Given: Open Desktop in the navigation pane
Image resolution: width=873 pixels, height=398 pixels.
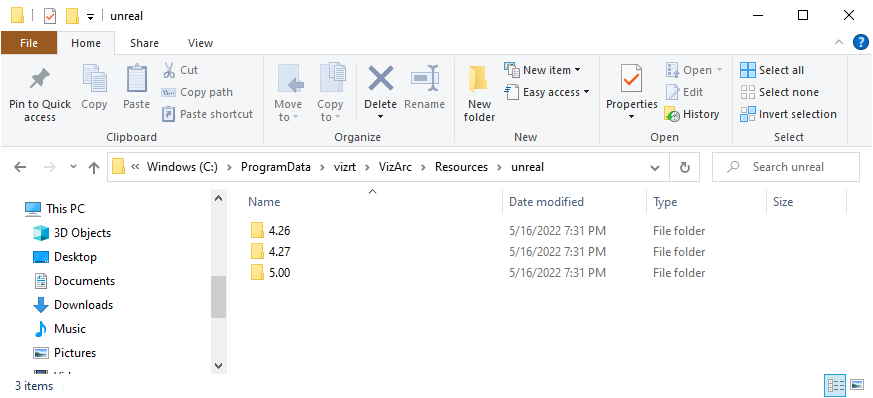Looking at the screenshot, I should 65,257.
